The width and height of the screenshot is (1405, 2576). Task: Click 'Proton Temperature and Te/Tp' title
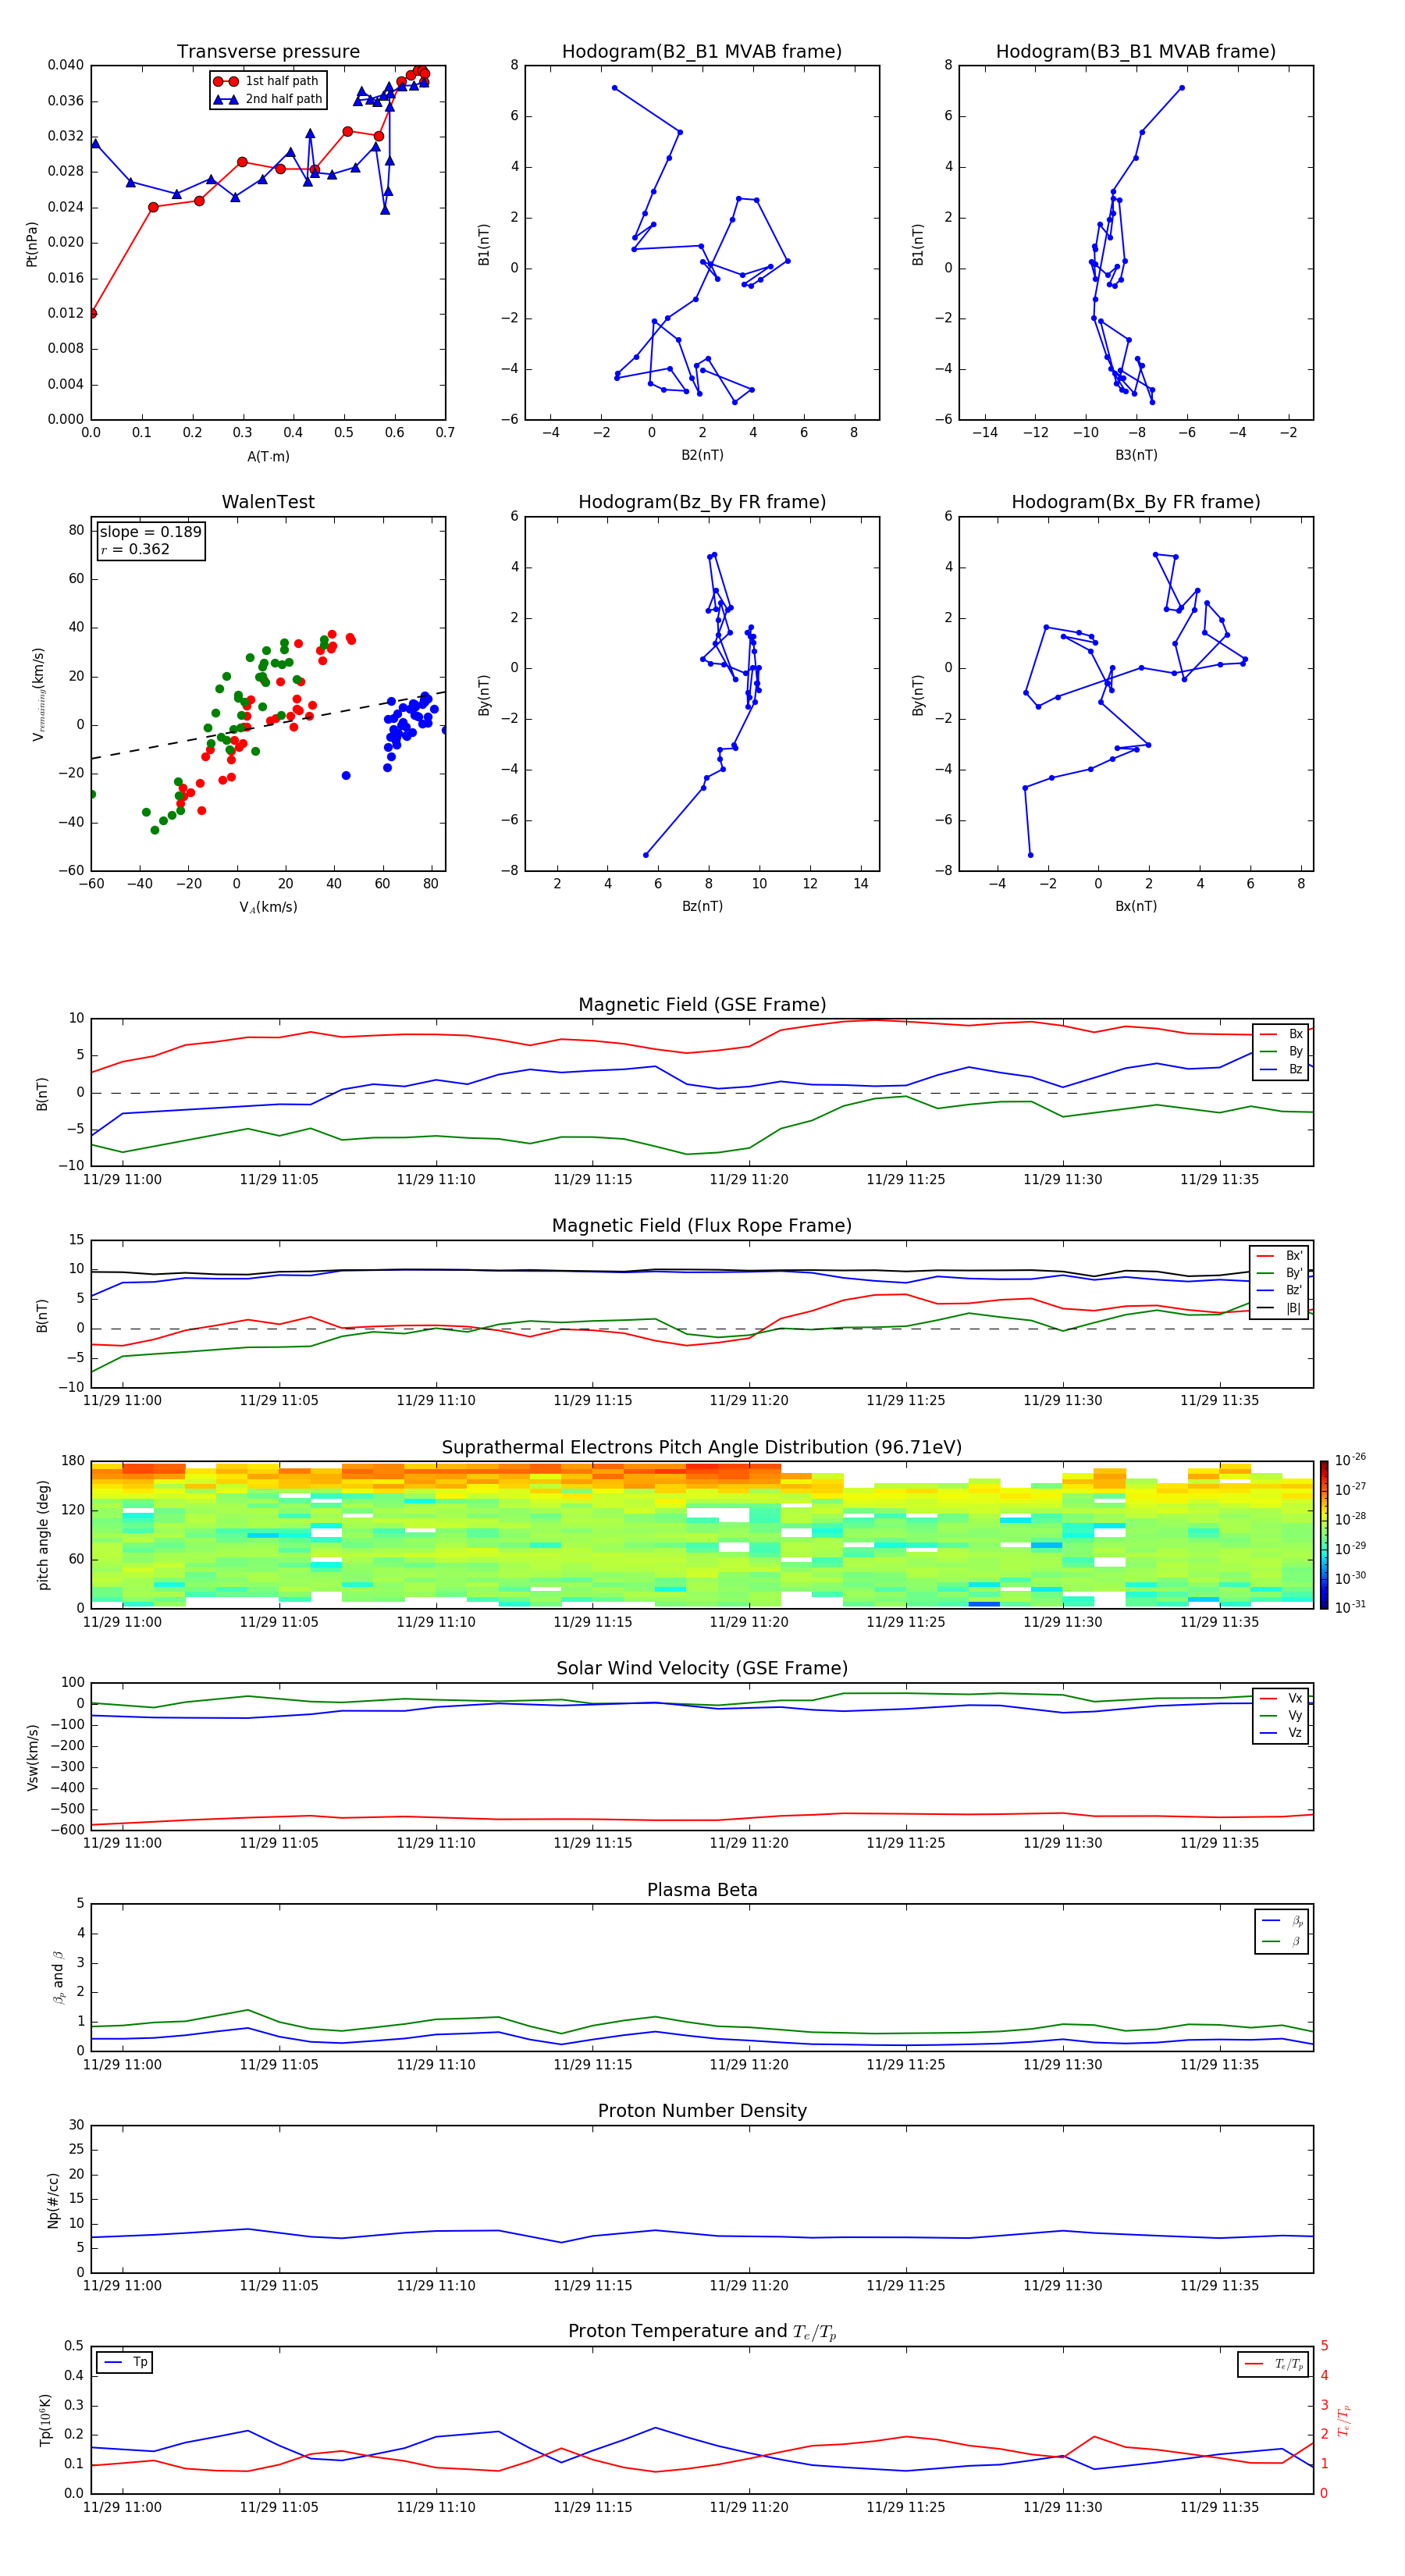(702, 2332)
